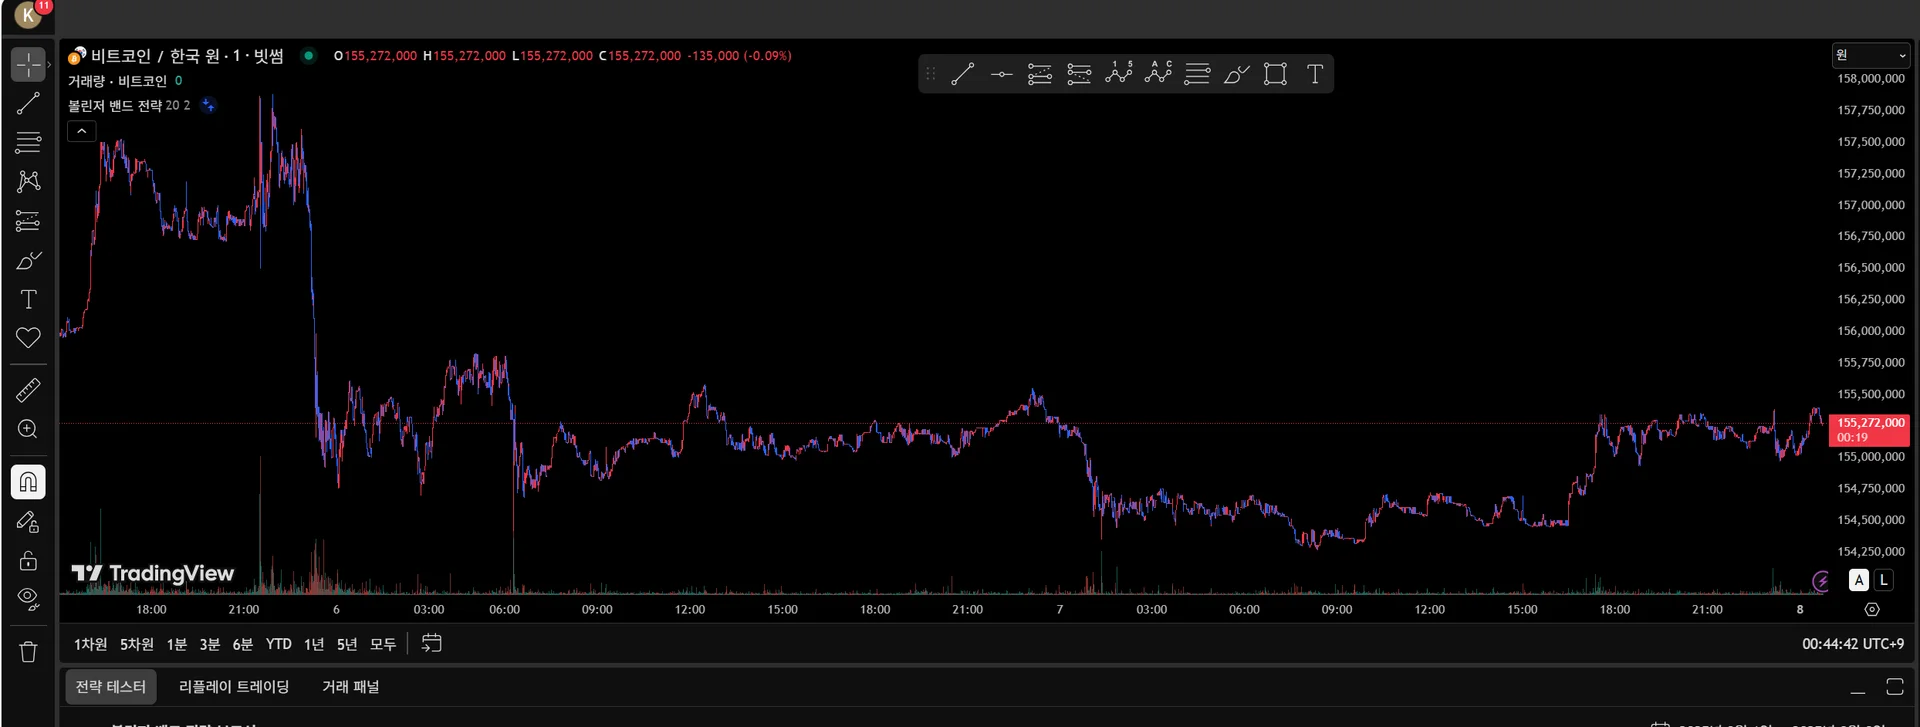
Task: Pick Fibonacci retracement in floating toolbar
Action: [1197, 74]
